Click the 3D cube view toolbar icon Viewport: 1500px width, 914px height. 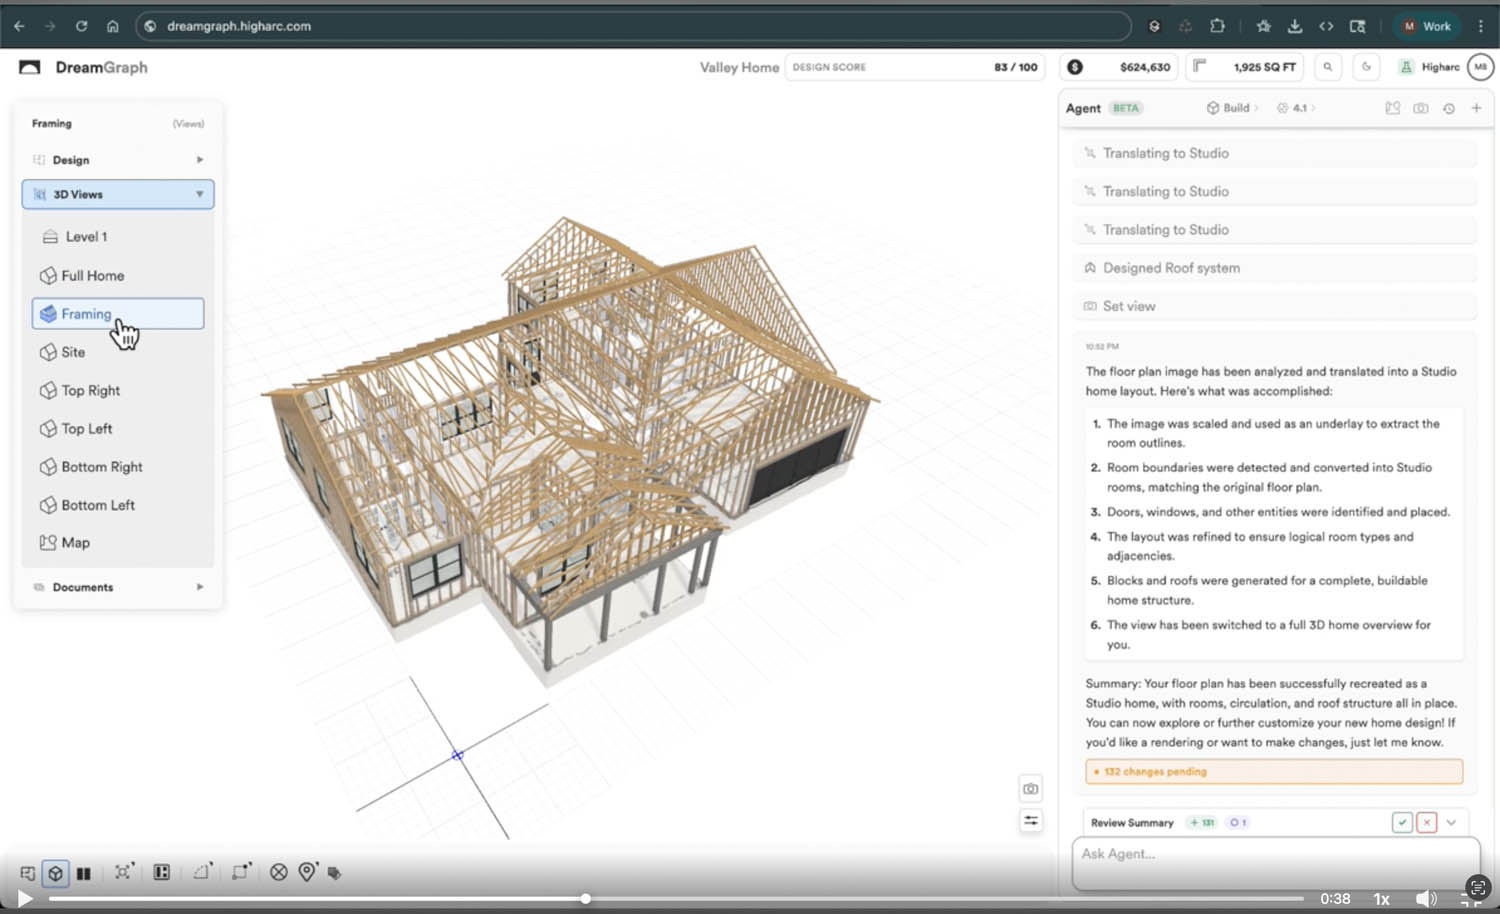(x=56, y=873)
